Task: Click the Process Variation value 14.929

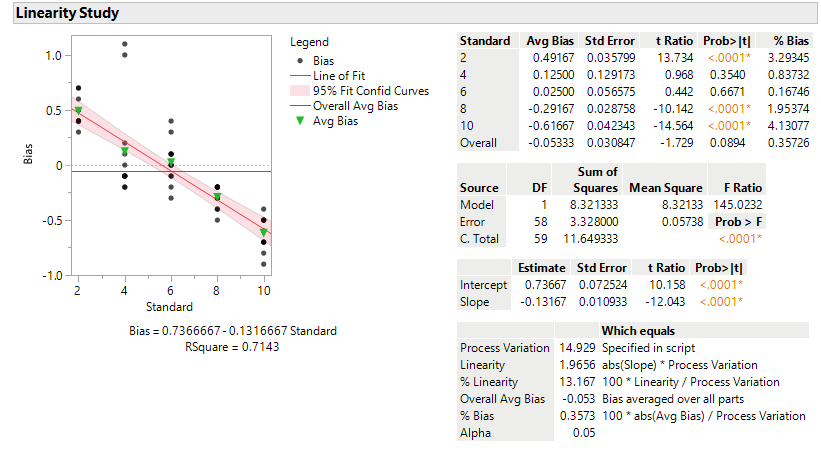Action: click(x=577, y=348)
